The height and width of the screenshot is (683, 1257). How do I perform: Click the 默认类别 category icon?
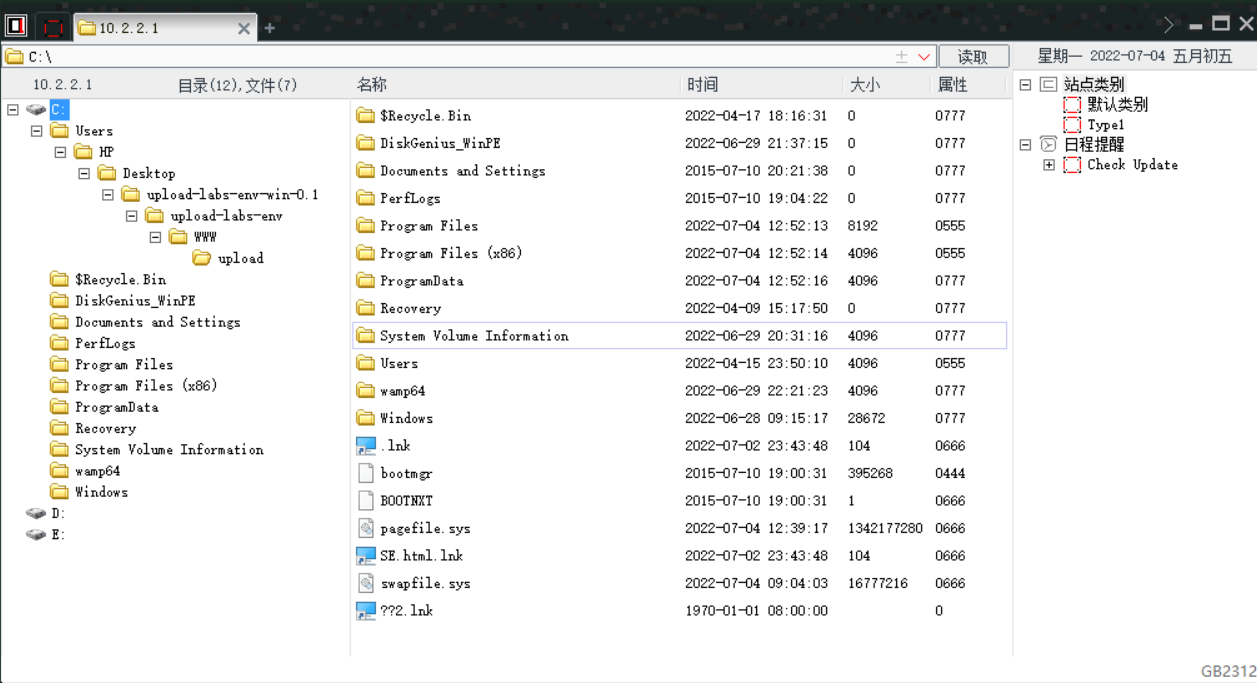(1072, 105)
